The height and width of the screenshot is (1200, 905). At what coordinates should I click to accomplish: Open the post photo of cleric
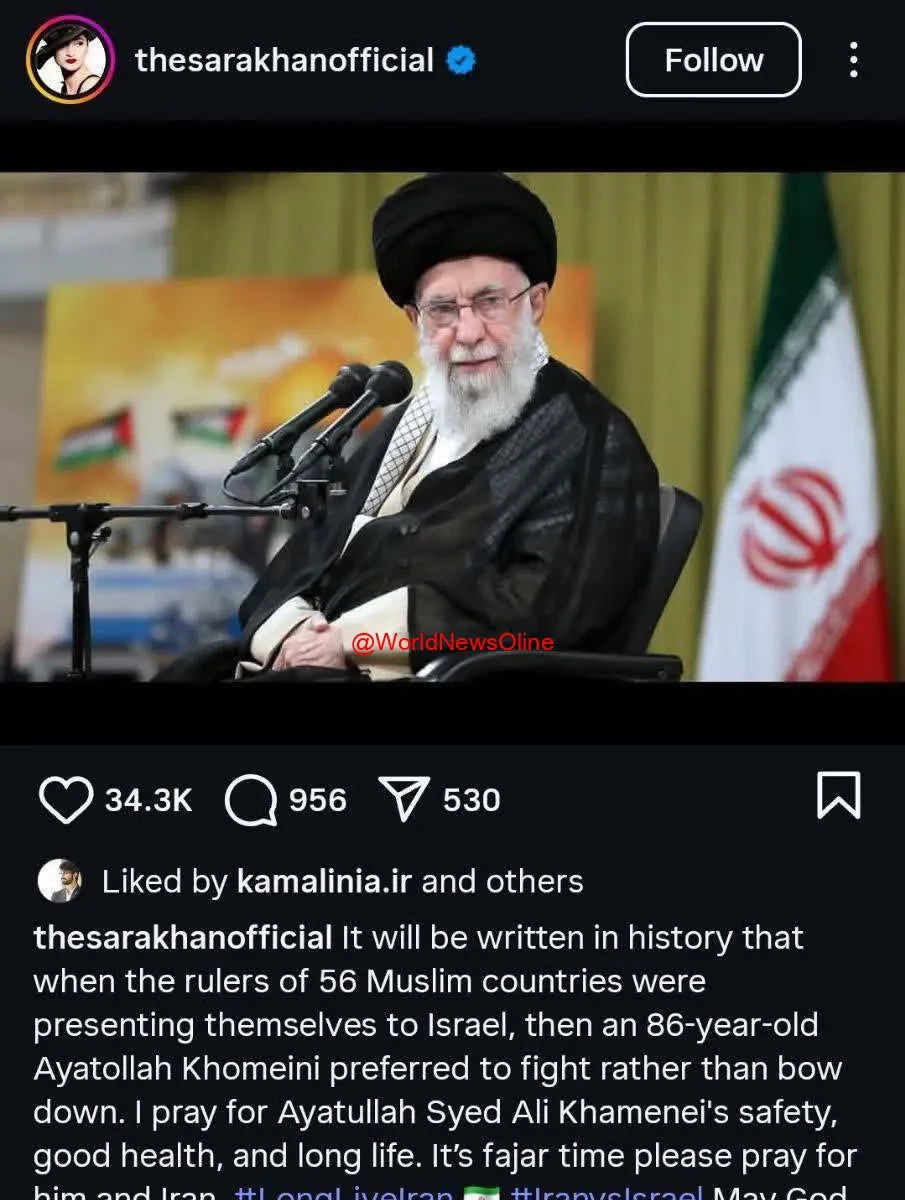(452, 427)
